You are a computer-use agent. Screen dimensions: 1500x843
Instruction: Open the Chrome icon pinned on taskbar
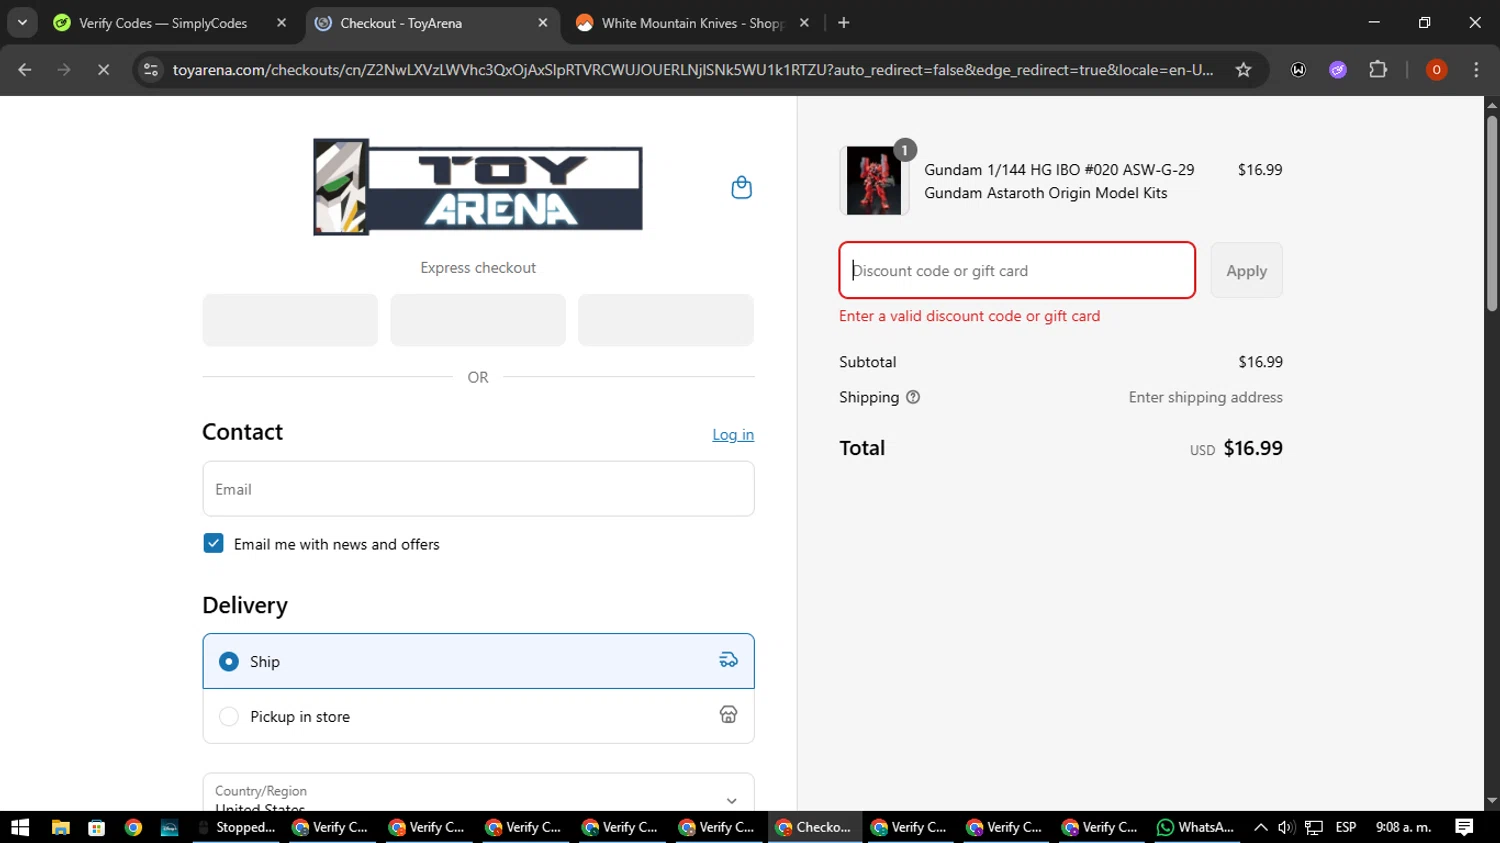[133, 827]
